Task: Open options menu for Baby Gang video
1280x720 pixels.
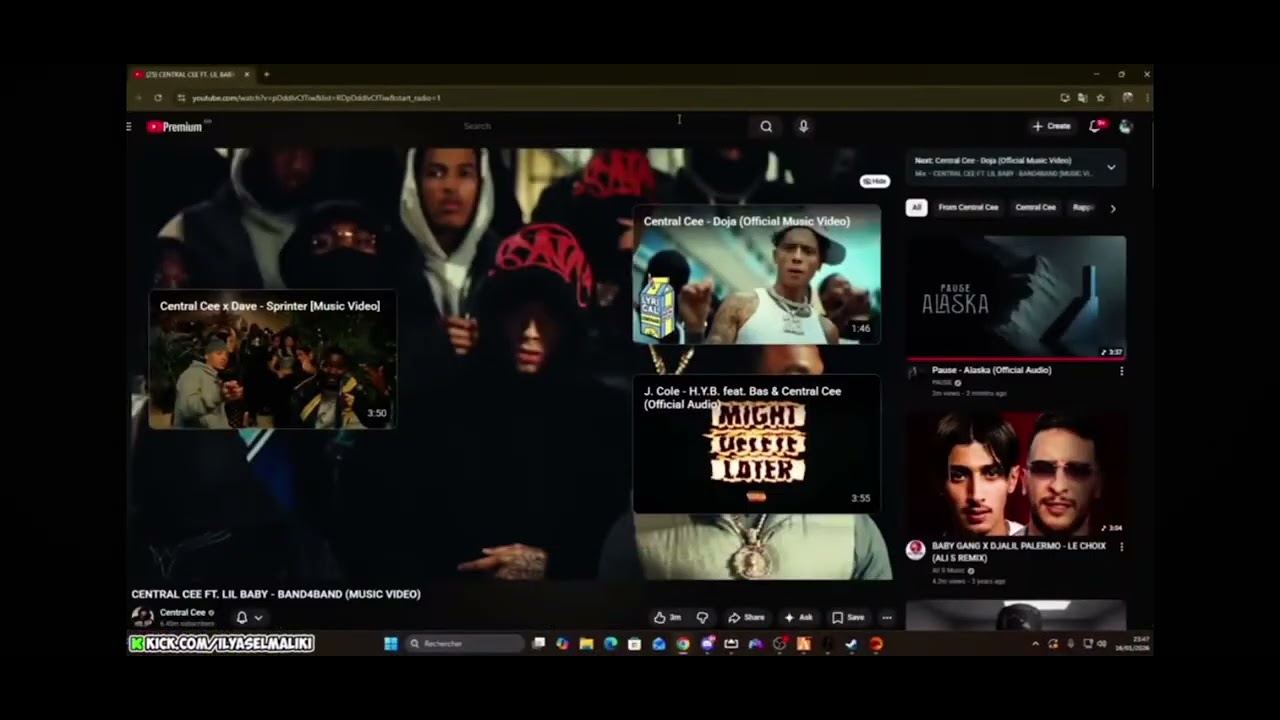Action: point(1121,547)
